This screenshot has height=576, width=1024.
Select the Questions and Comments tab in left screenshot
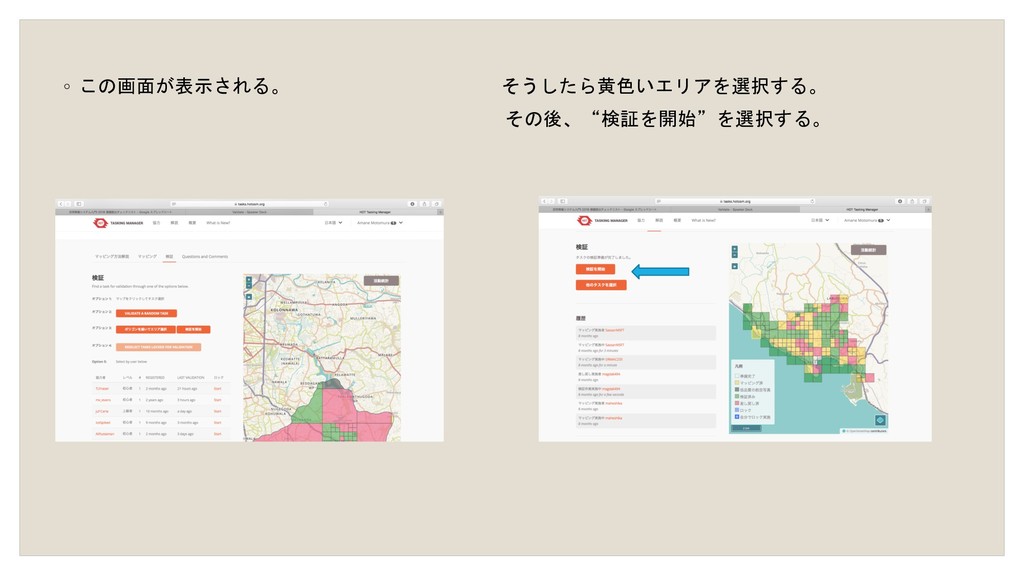pyautogui.click(x=205, y=257)
